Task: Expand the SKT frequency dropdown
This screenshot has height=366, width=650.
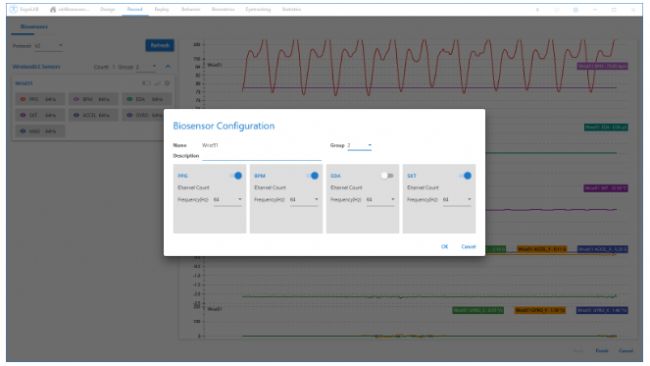Action: click(x=457, y=200)
